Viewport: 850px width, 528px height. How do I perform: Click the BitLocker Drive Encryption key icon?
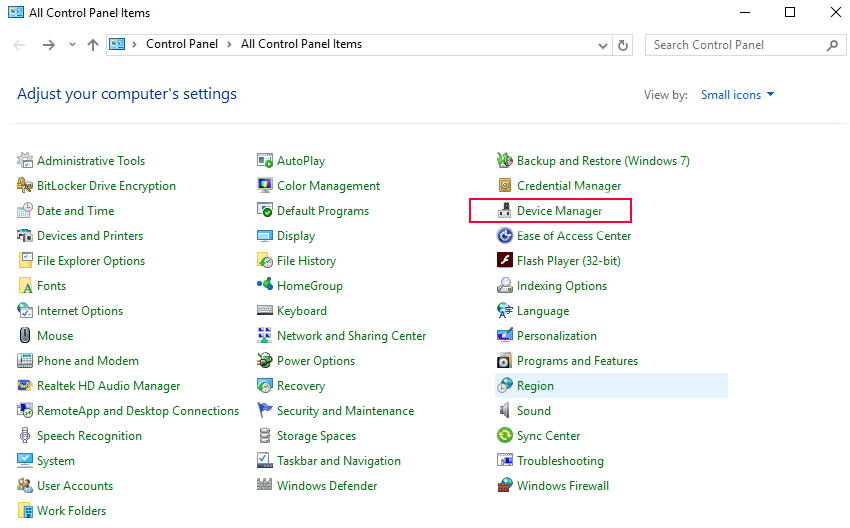25,185
